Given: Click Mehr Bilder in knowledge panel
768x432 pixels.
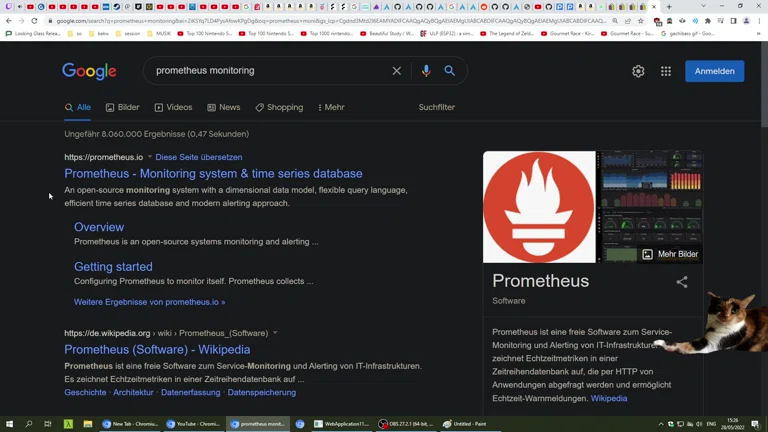Looking at the screenshot, I should [671, 254].
